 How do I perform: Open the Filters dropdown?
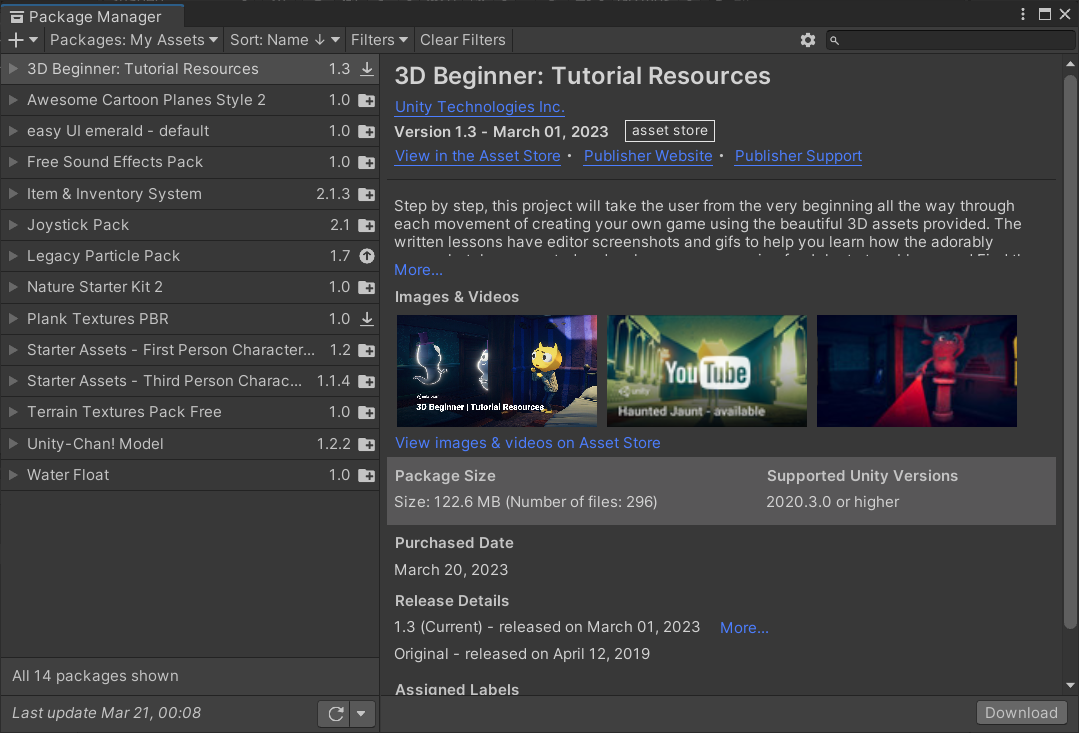(x=379, y=40)
